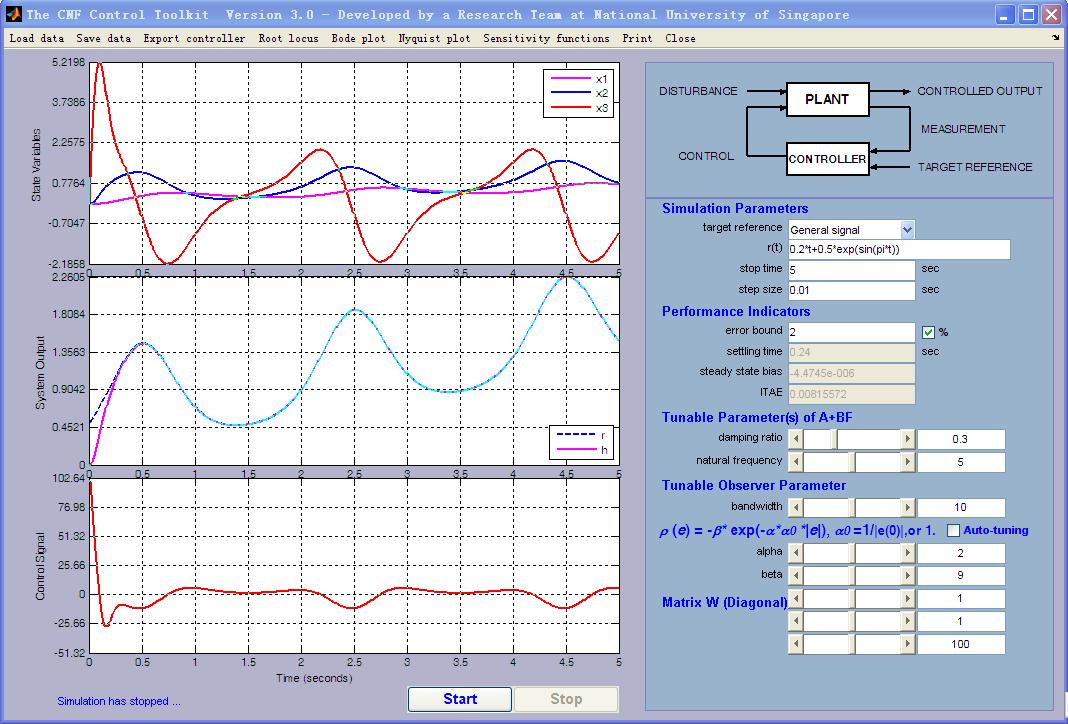1068x724 pixels.
Task: Increase bandwidth with right arrow
Action: [907, 507]
